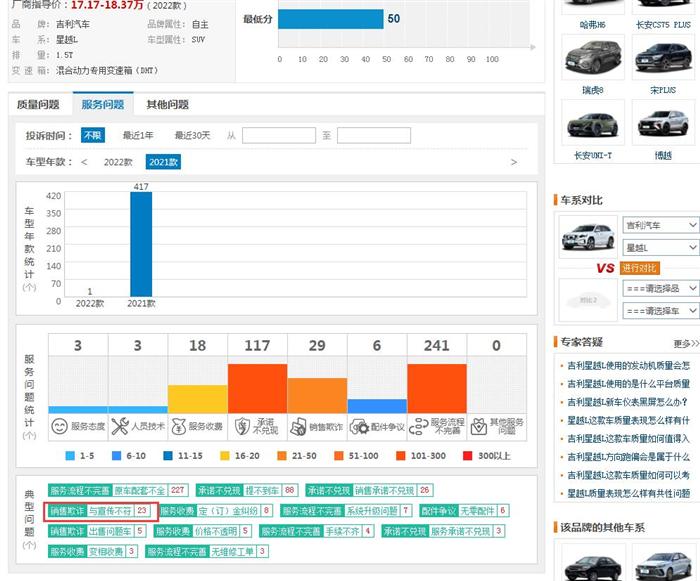Image resolution: width=700 pixels, height=581 pixels.
Task: Click the end date input after 至
Action: (x=374, y=135)
